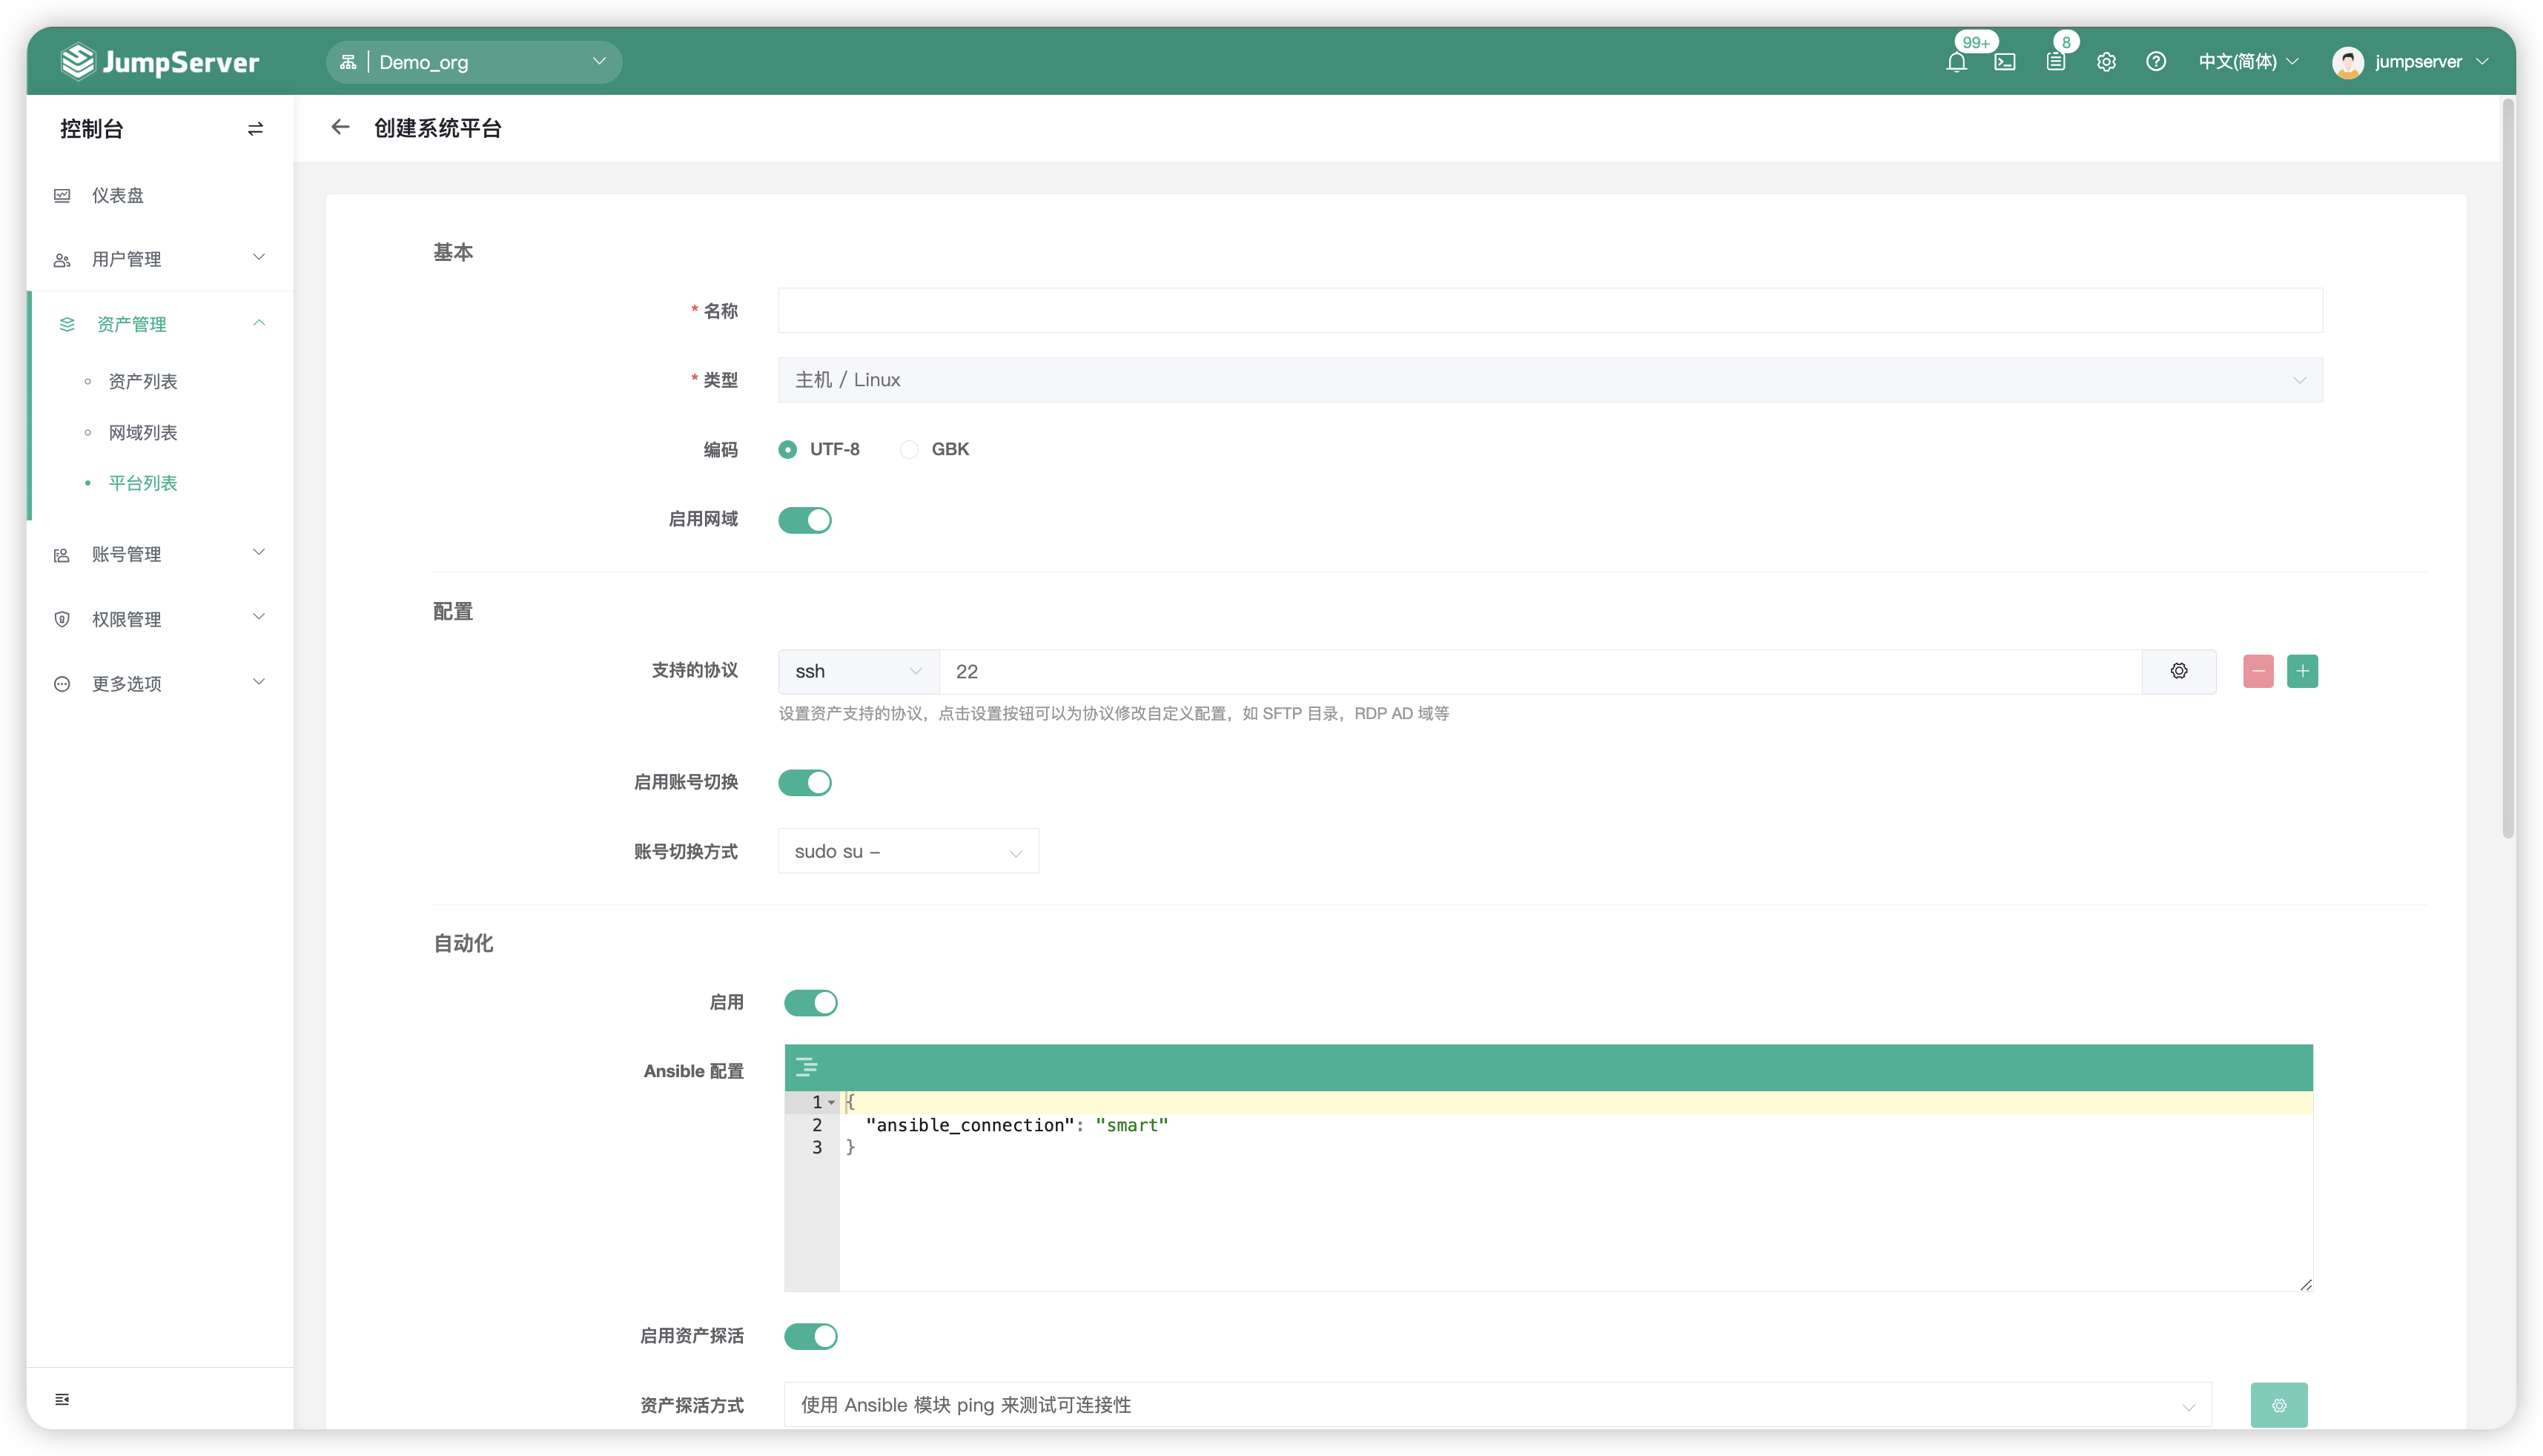This screenshot has height=1456, width=2543.
Task: Open the 资产探活方式 dropdown
Action: pos(1497,1405)
